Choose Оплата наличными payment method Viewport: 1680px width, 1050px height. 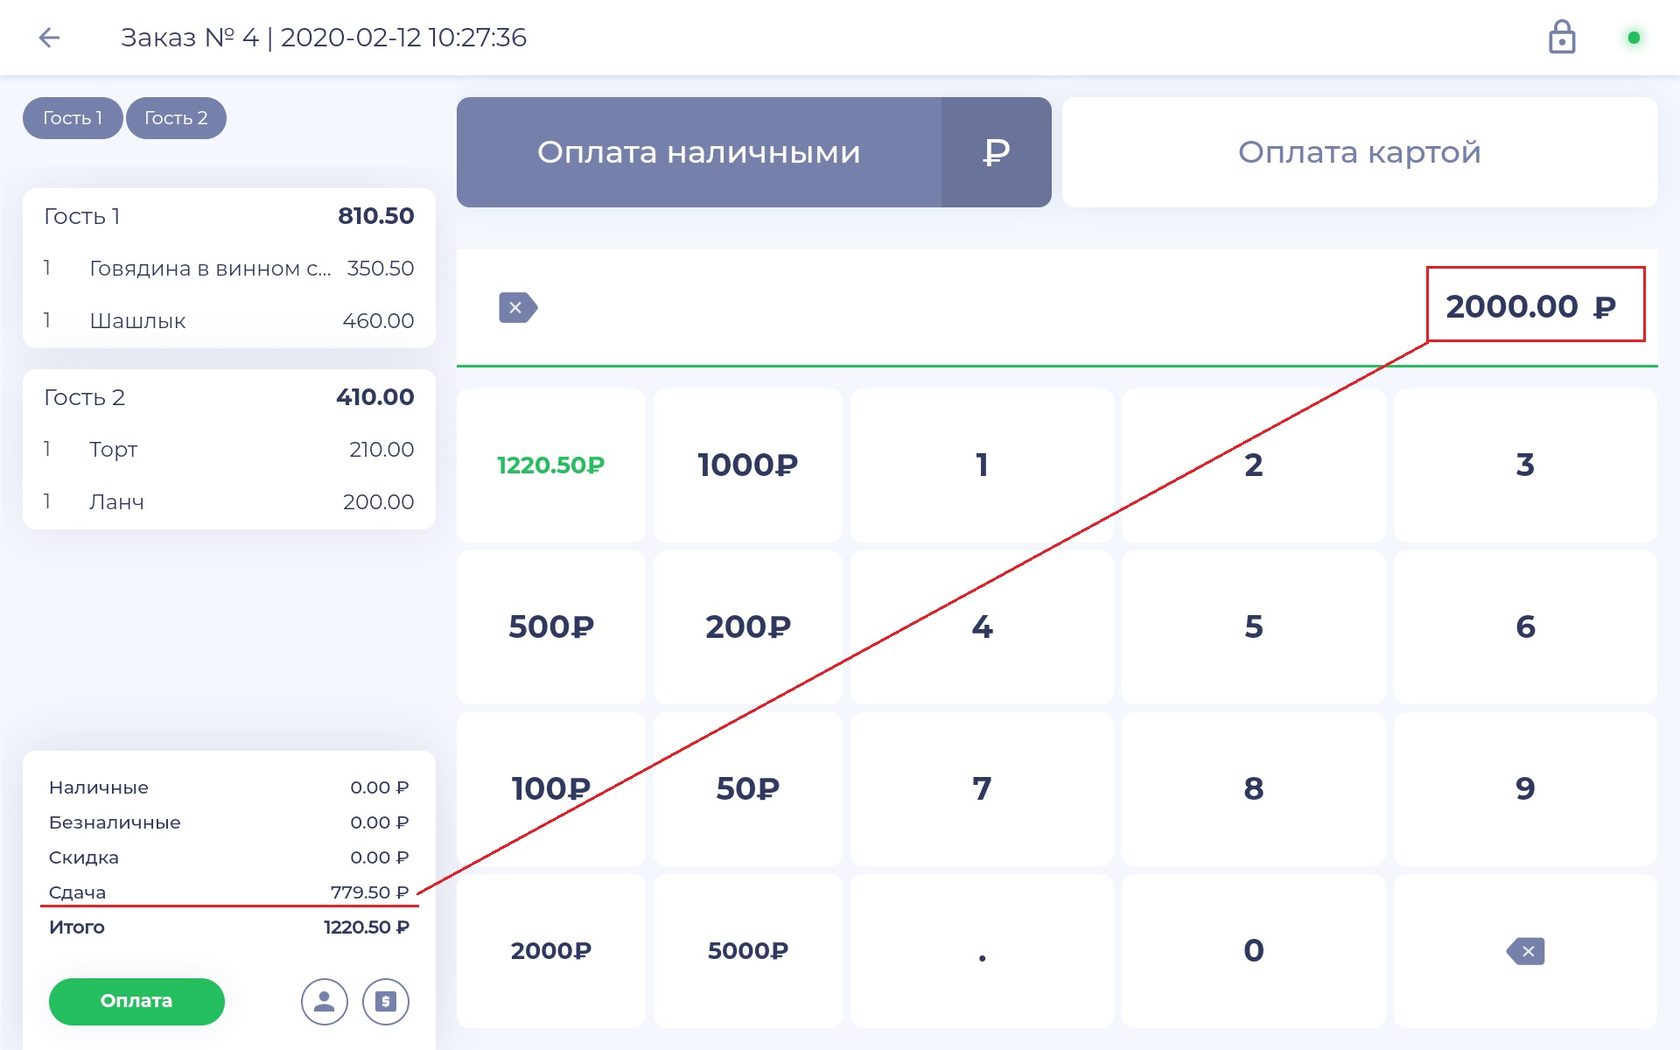(x=699, y=152)
